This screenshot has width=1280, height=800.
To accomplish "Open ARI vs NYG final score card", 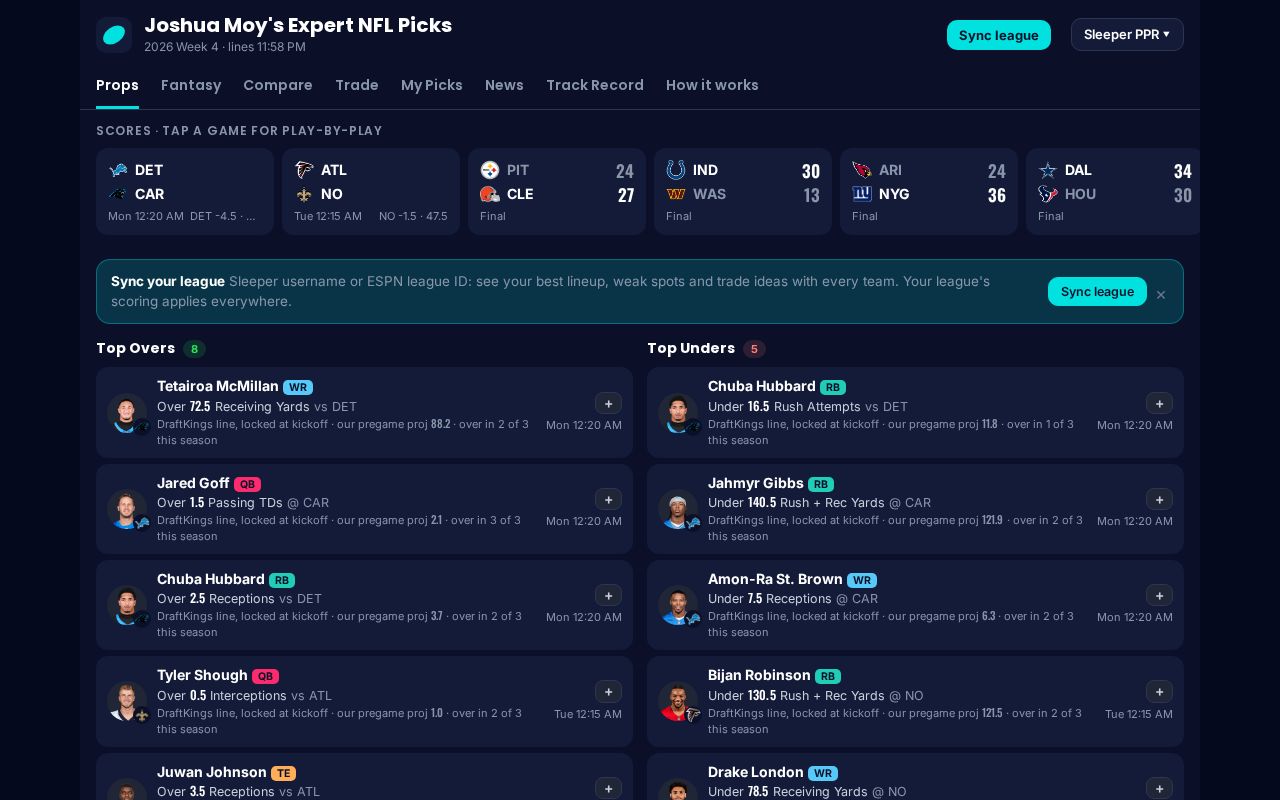I will (929, 191).
